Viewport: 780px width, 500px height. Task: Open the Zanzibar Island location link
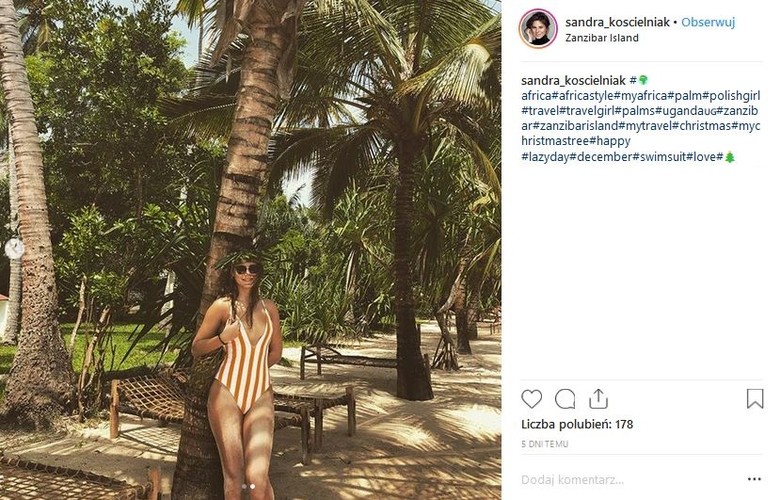coord(601,38)
